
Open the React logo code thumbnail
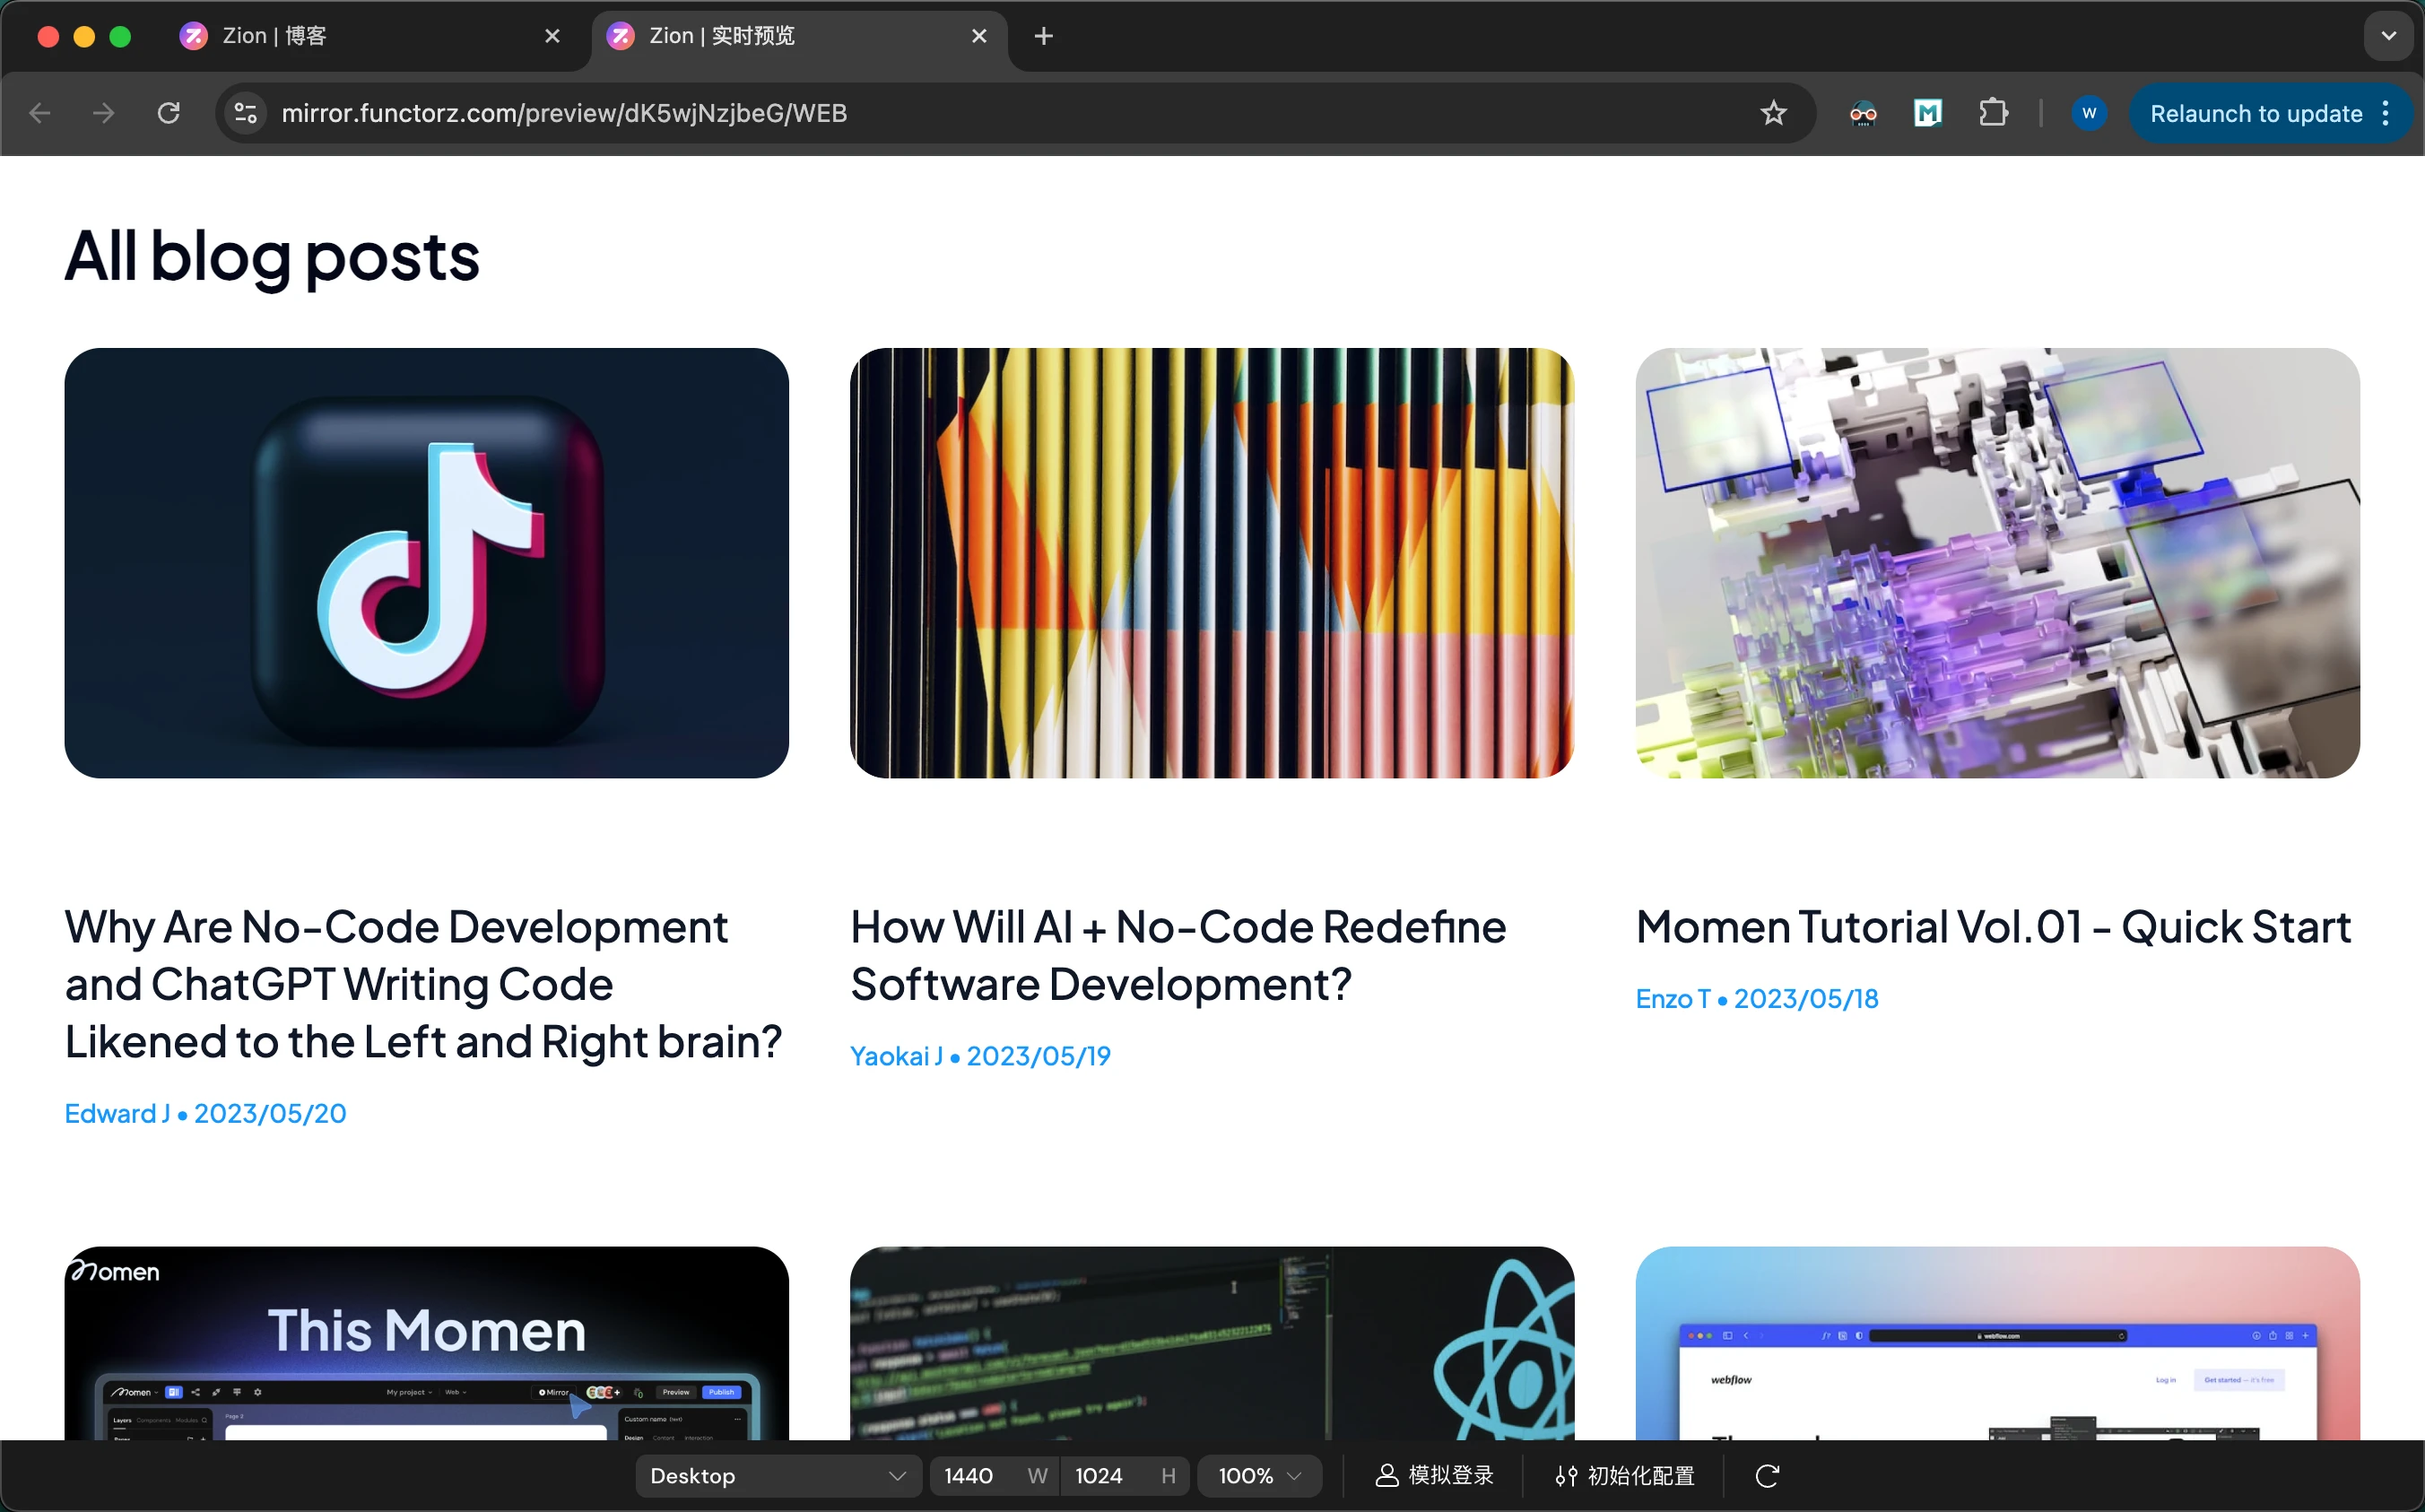(1212, 1343)
